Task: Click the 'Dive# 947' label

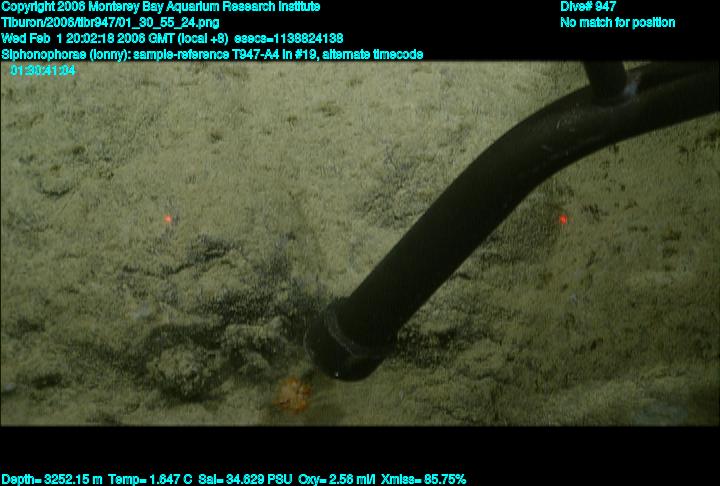Action: 588,7
